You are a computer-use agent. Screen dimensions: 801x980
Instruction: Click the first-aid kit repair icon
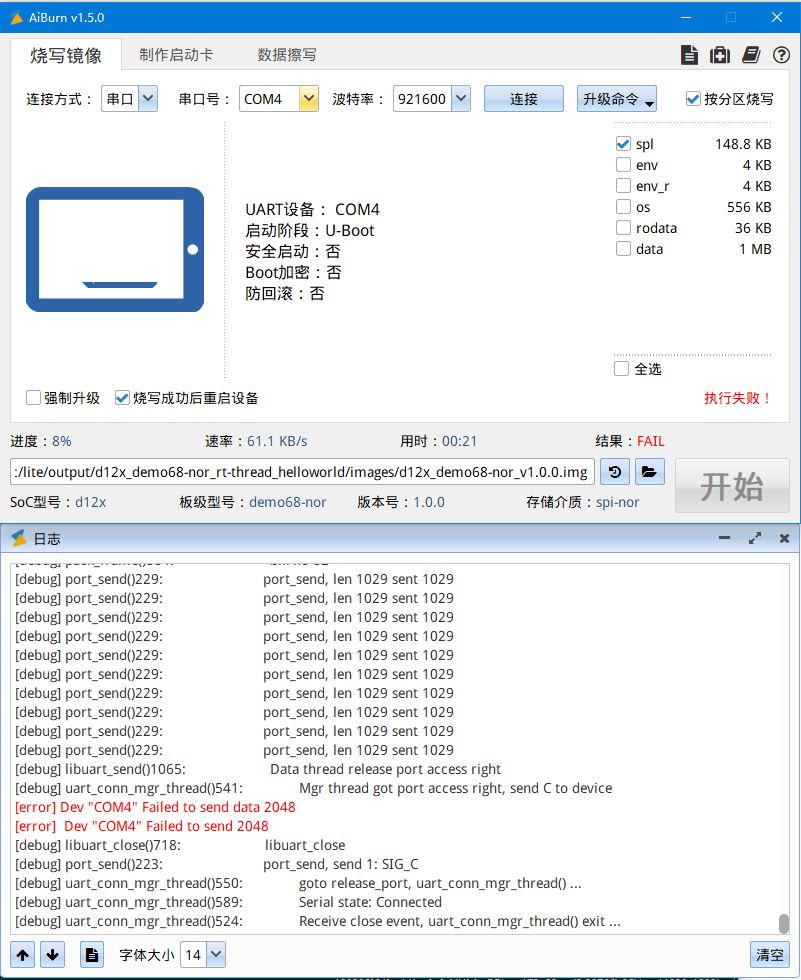pyautogui.click(x=719, y=55)
